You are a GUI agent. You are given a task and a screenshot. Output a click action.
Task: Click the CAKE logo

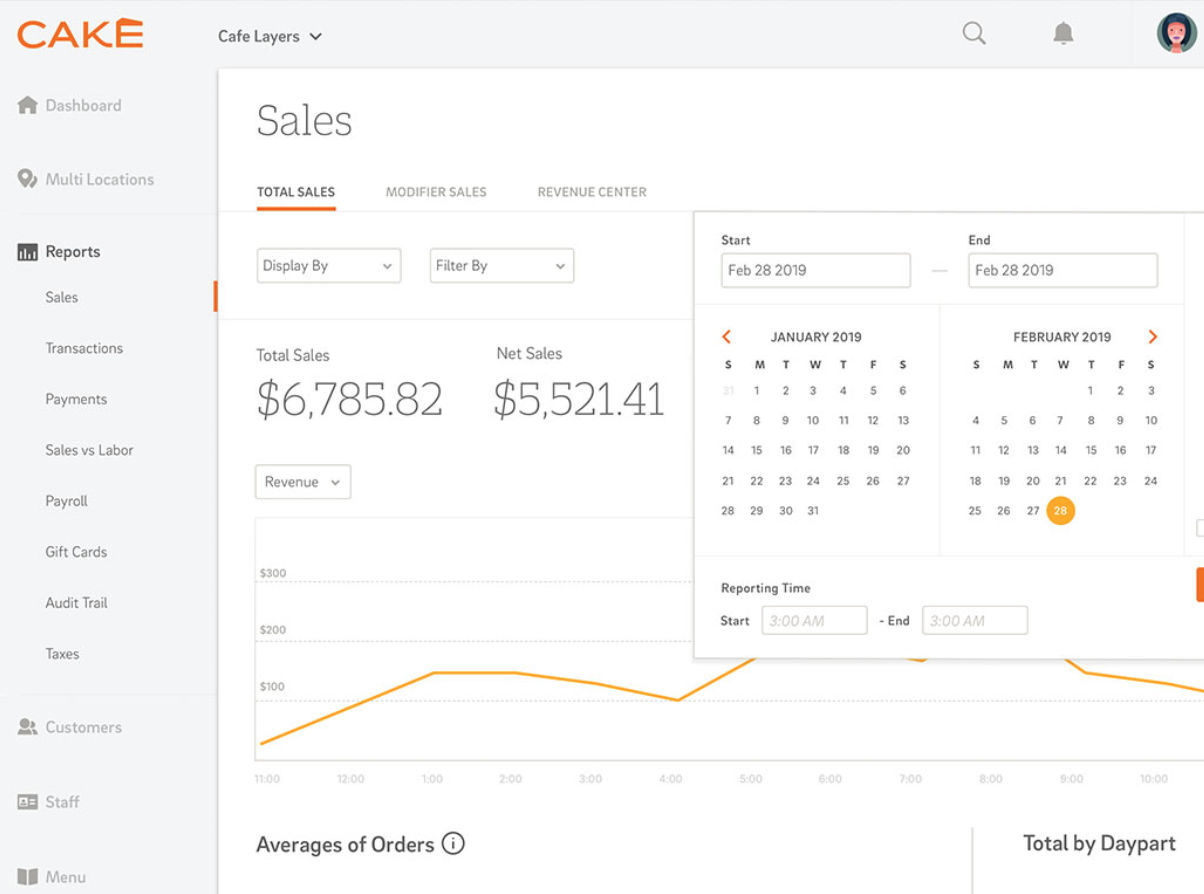(80, 34)
